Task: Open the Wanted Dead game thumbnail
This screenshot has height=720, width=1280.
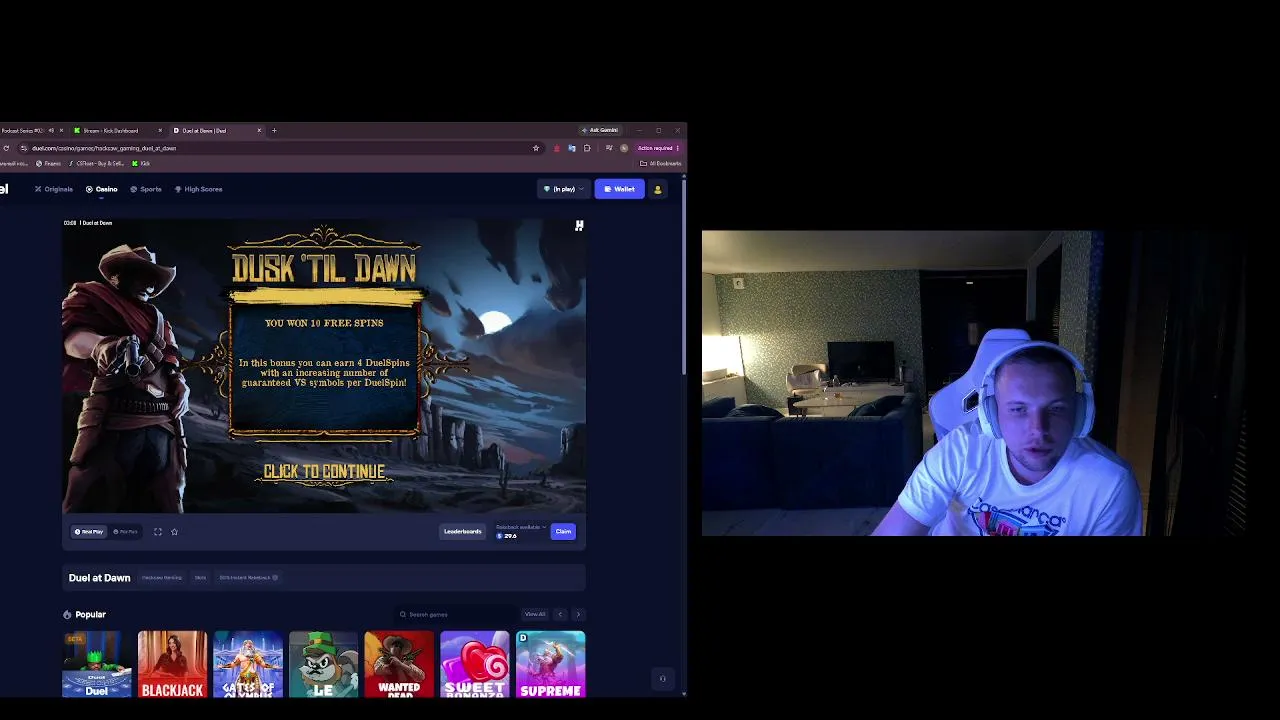Action: point(399,664)
